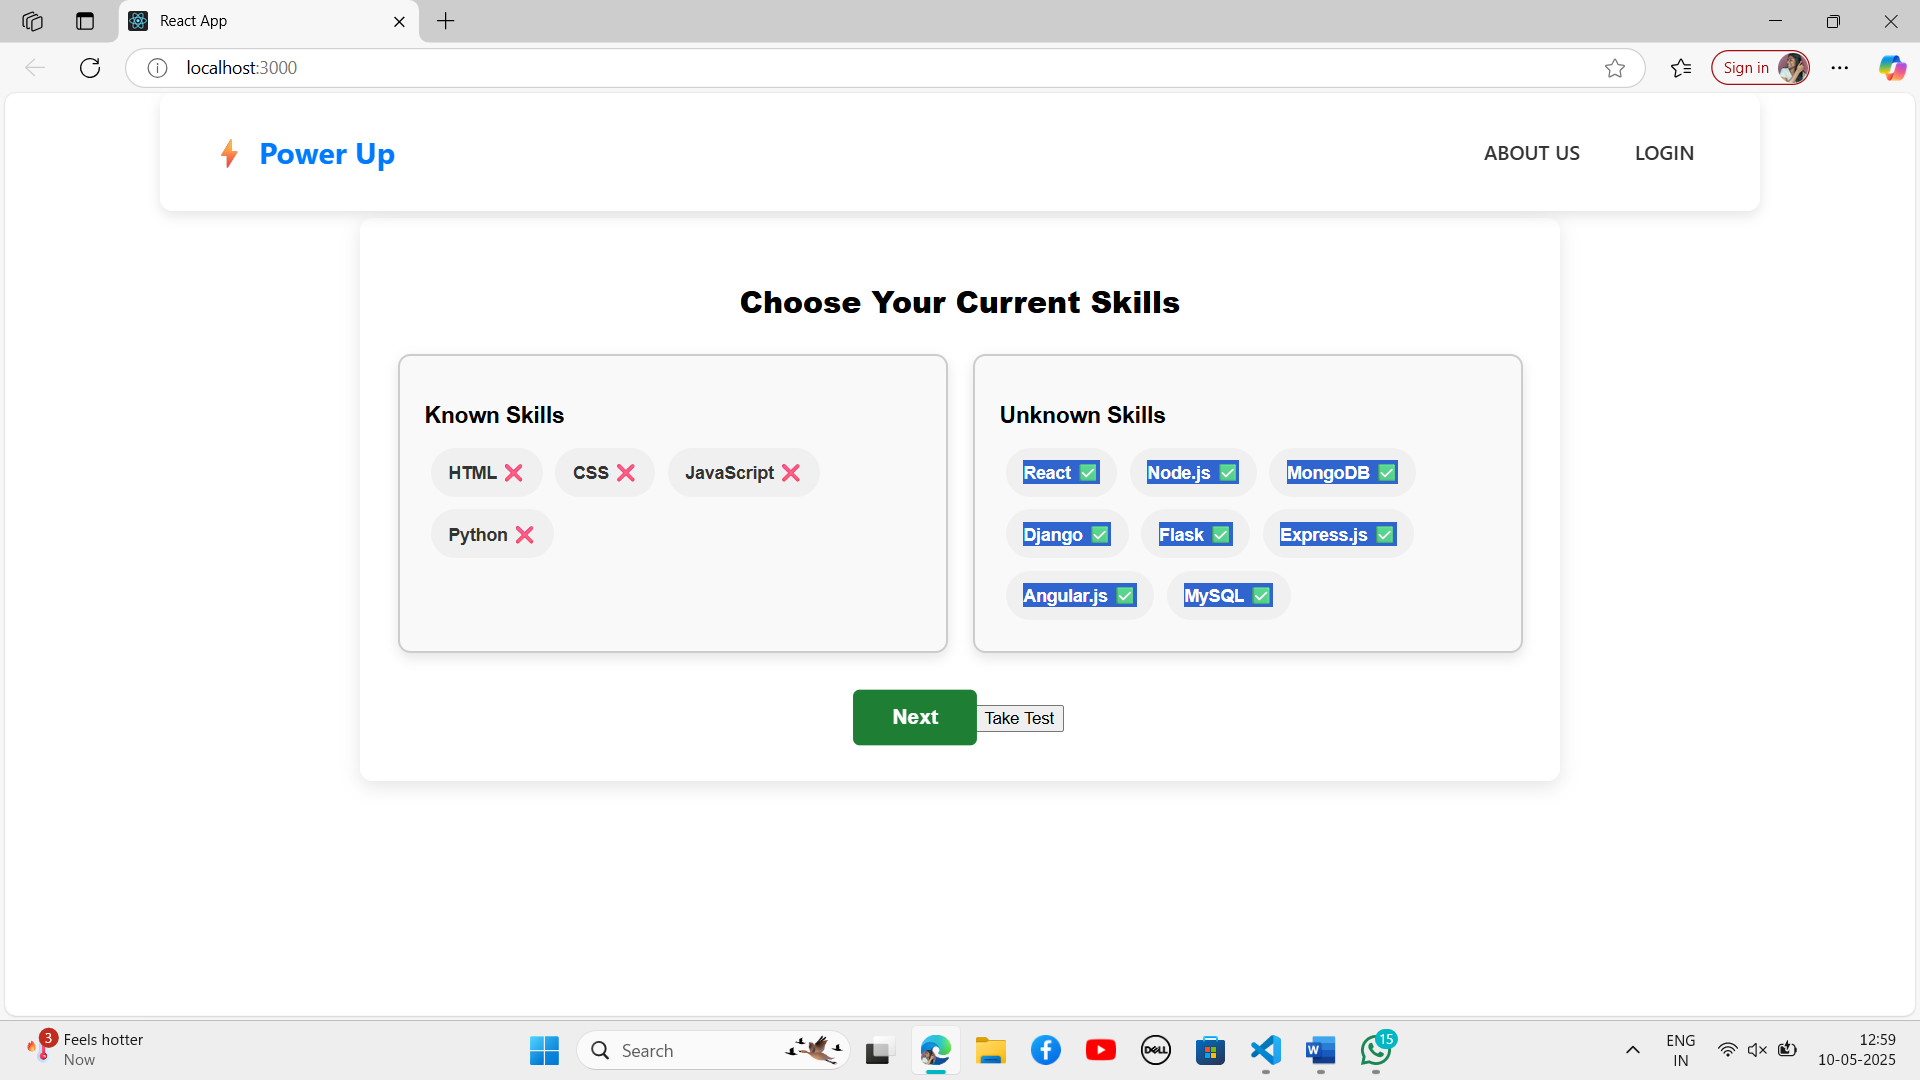The height and width of the screenshot is (1080, 1920).
Task: Remove HTML from known skills via red X
Action: (x=513, y=473)
